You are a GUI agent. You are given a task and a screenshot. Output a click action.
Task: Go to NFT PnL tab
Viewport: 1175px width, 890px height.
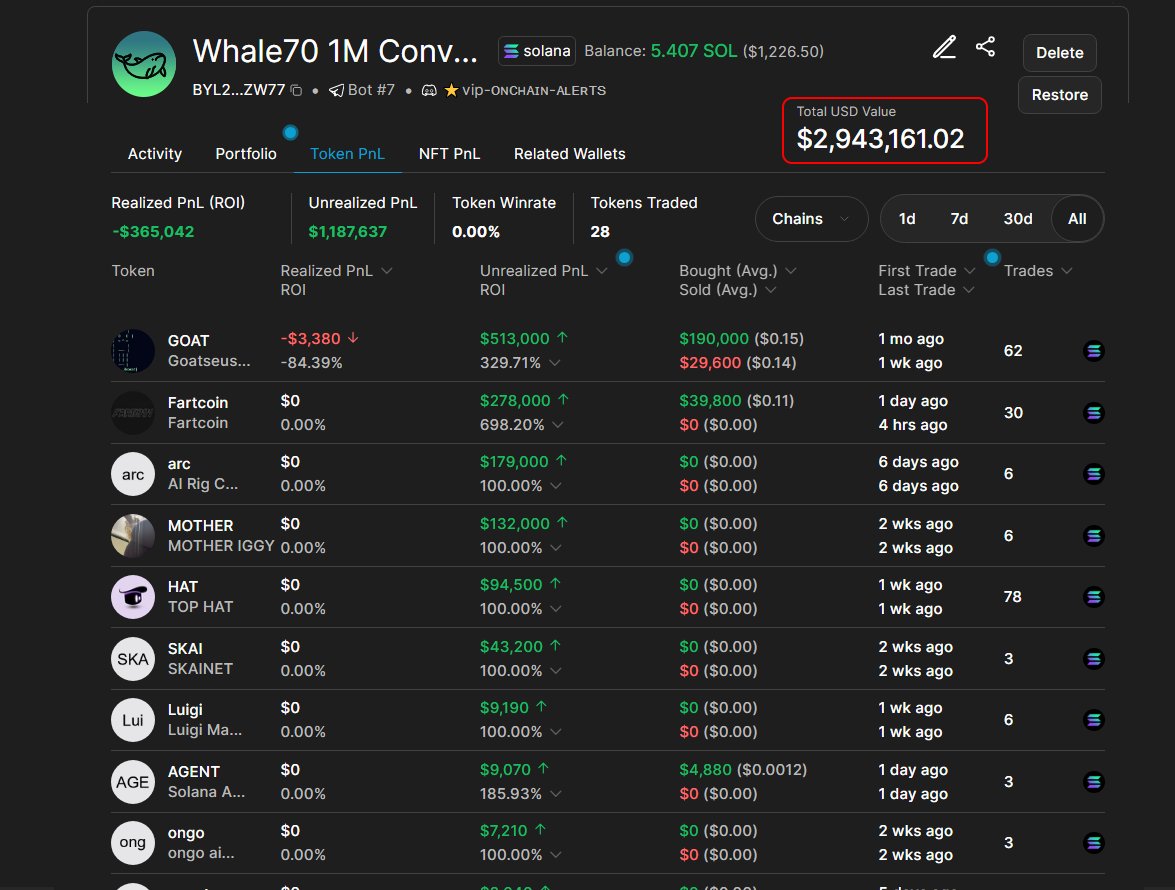[x=450, y=154]
